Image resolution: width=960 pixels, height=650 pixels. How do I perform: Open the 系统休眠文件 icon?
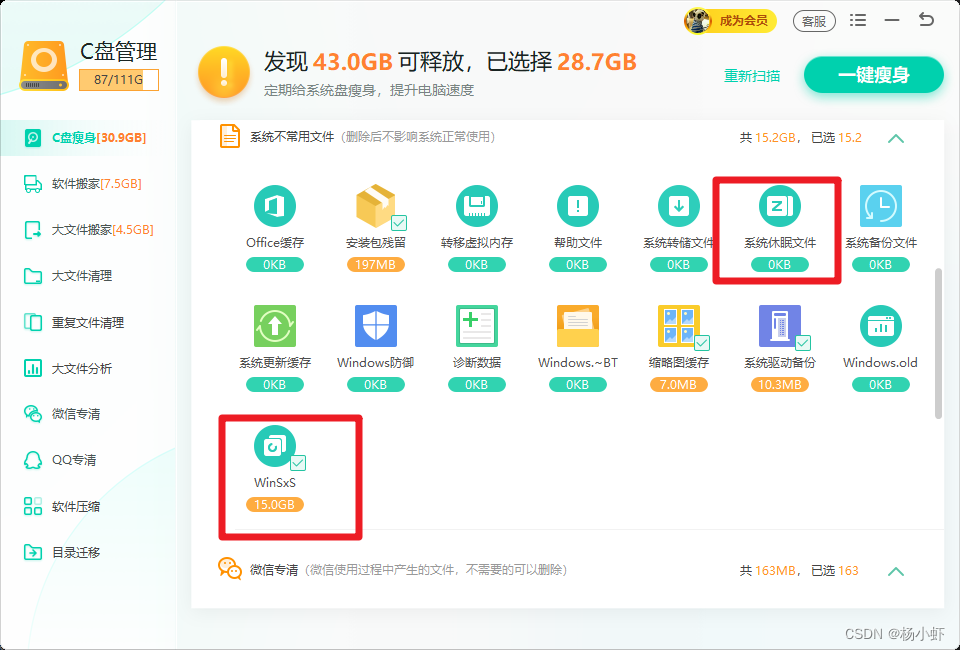point(779,206)
